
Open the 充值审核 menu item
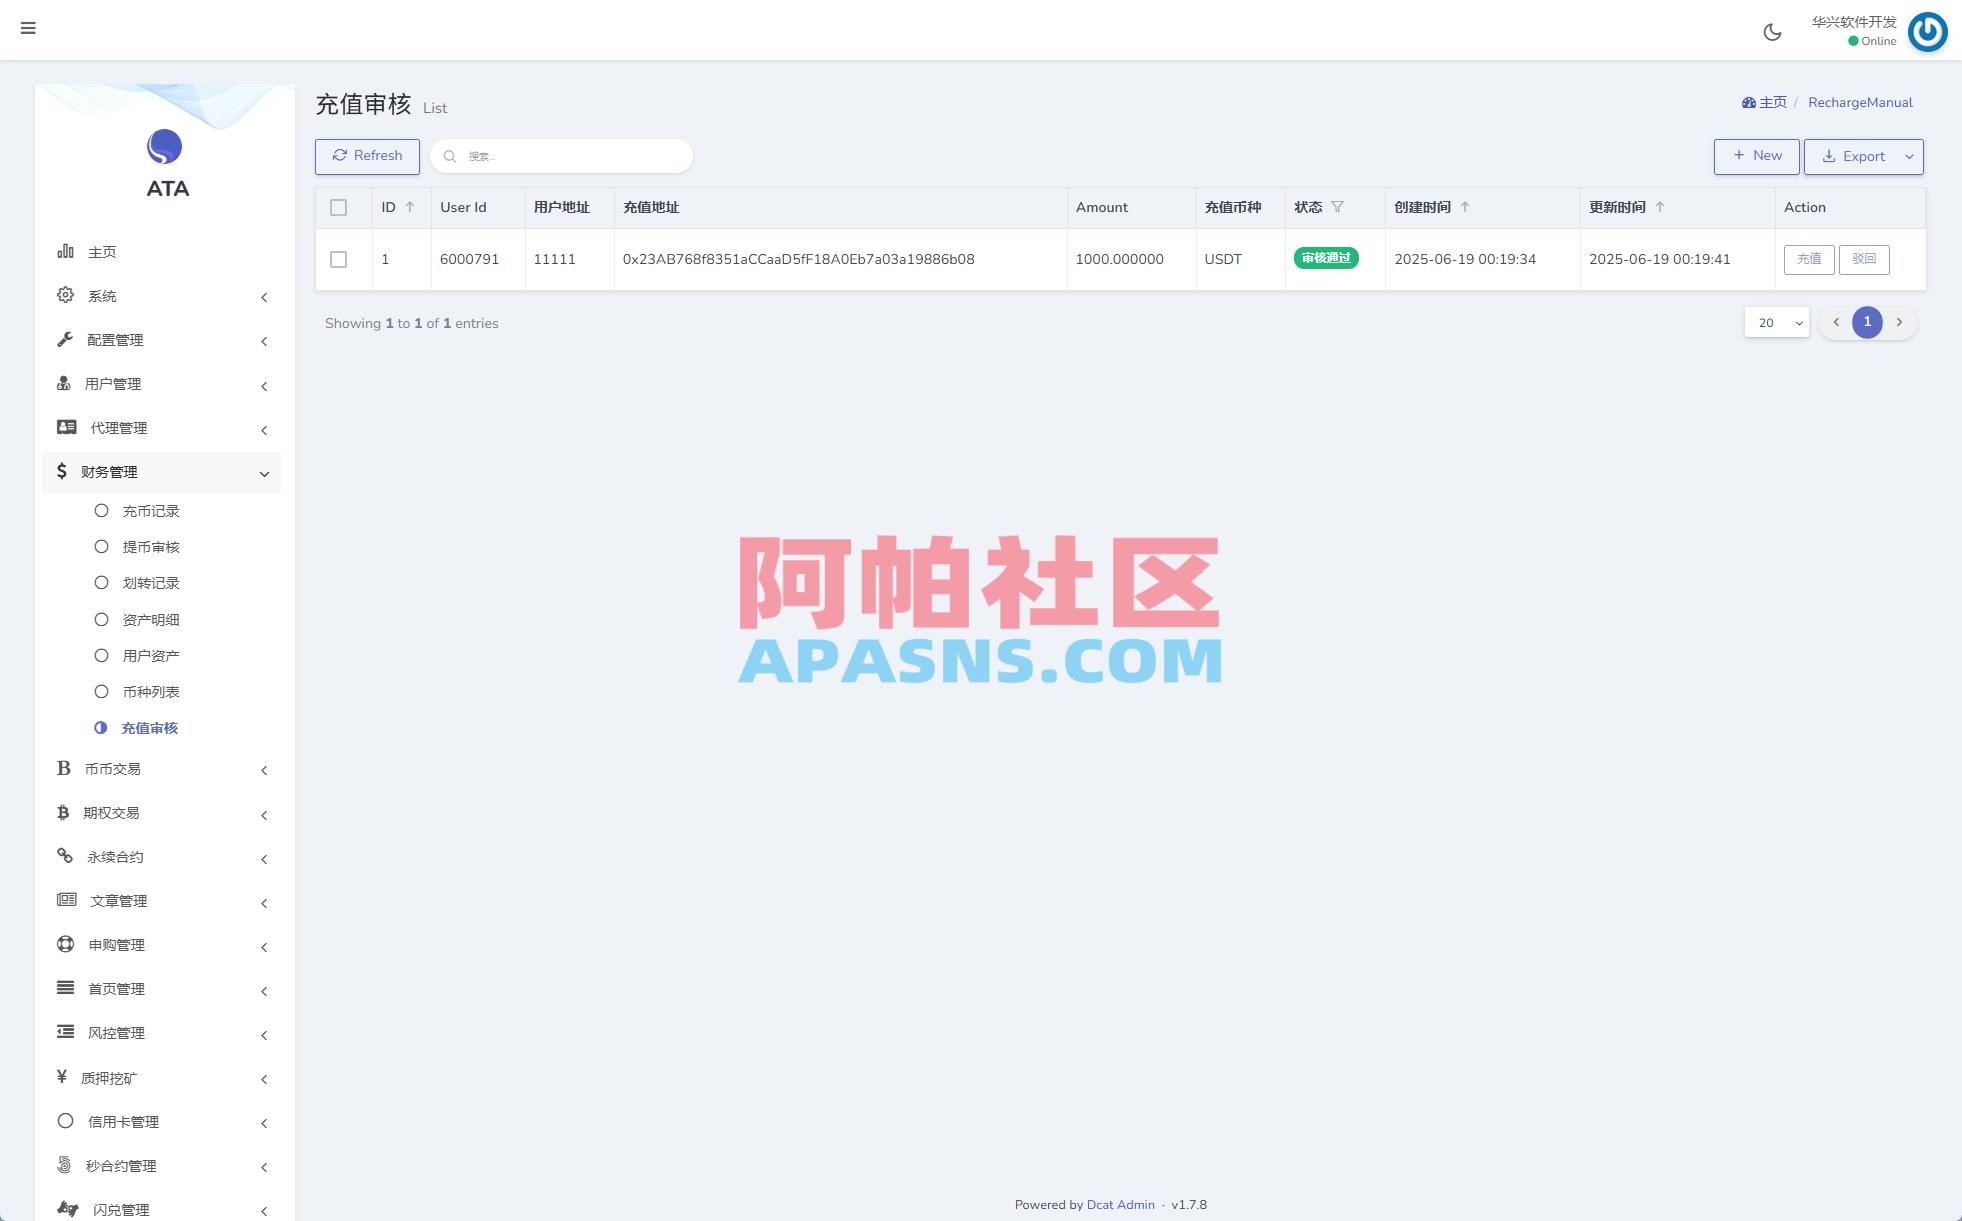(x=150, y=728)
